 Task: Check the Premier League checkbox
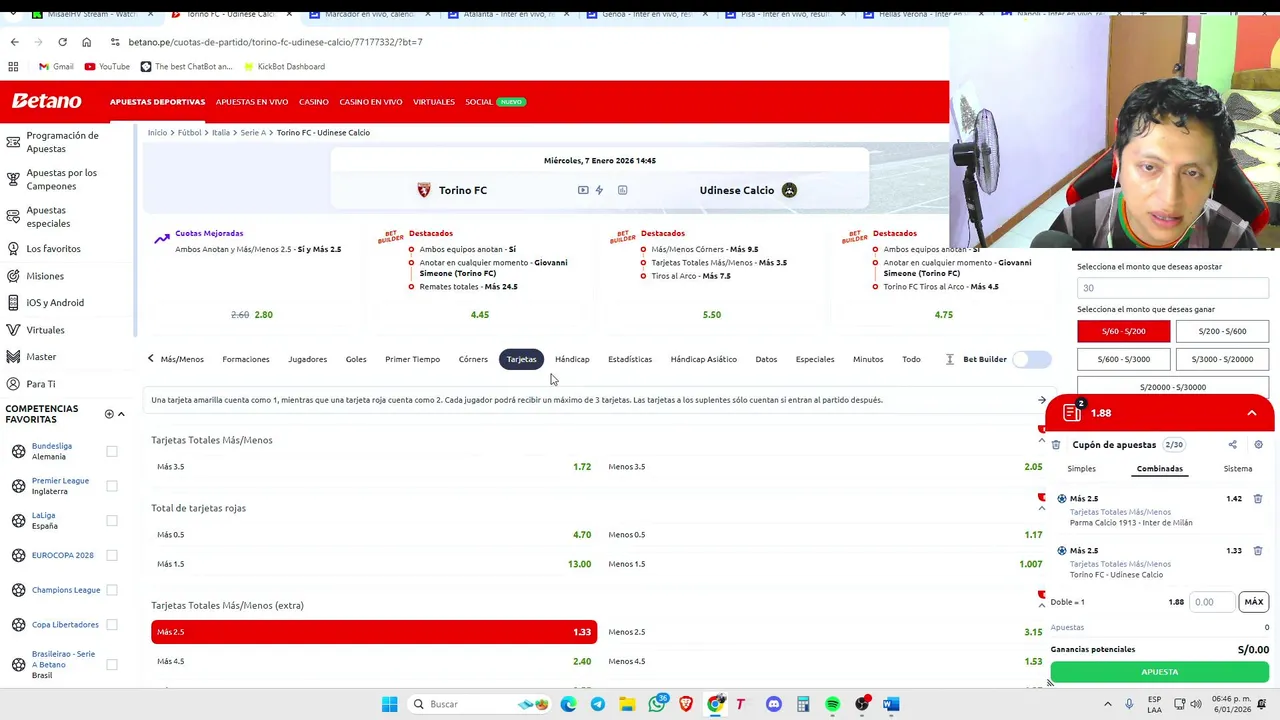pyautogui.click(x=112, y=486)
